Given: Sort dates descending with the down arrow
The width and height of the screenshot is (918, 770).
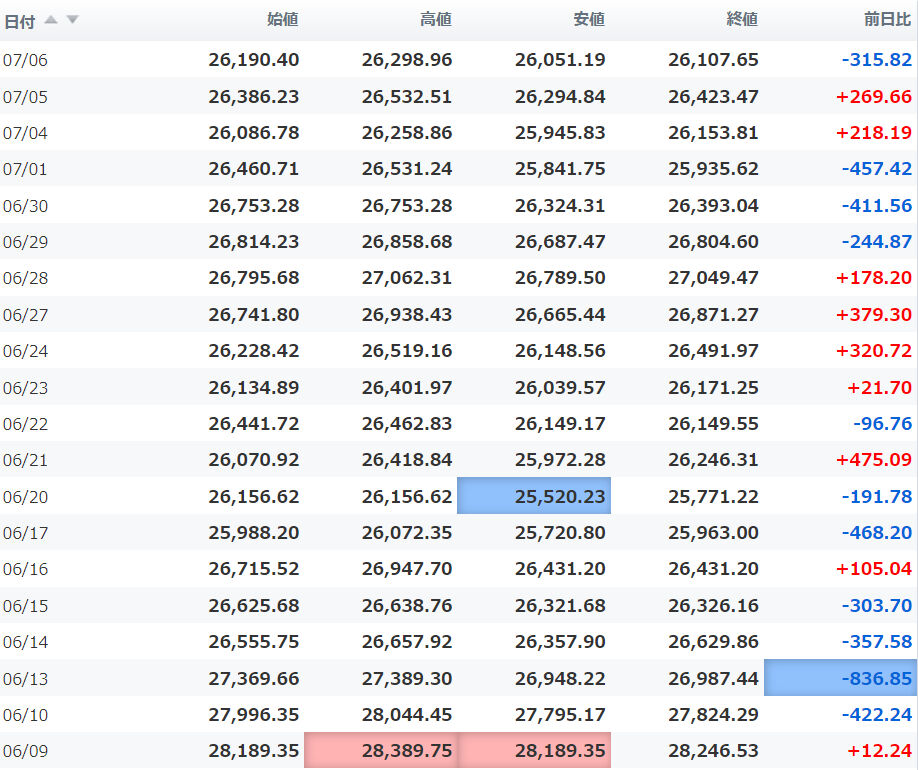Looking at the screenshot, I should (72, 20).
